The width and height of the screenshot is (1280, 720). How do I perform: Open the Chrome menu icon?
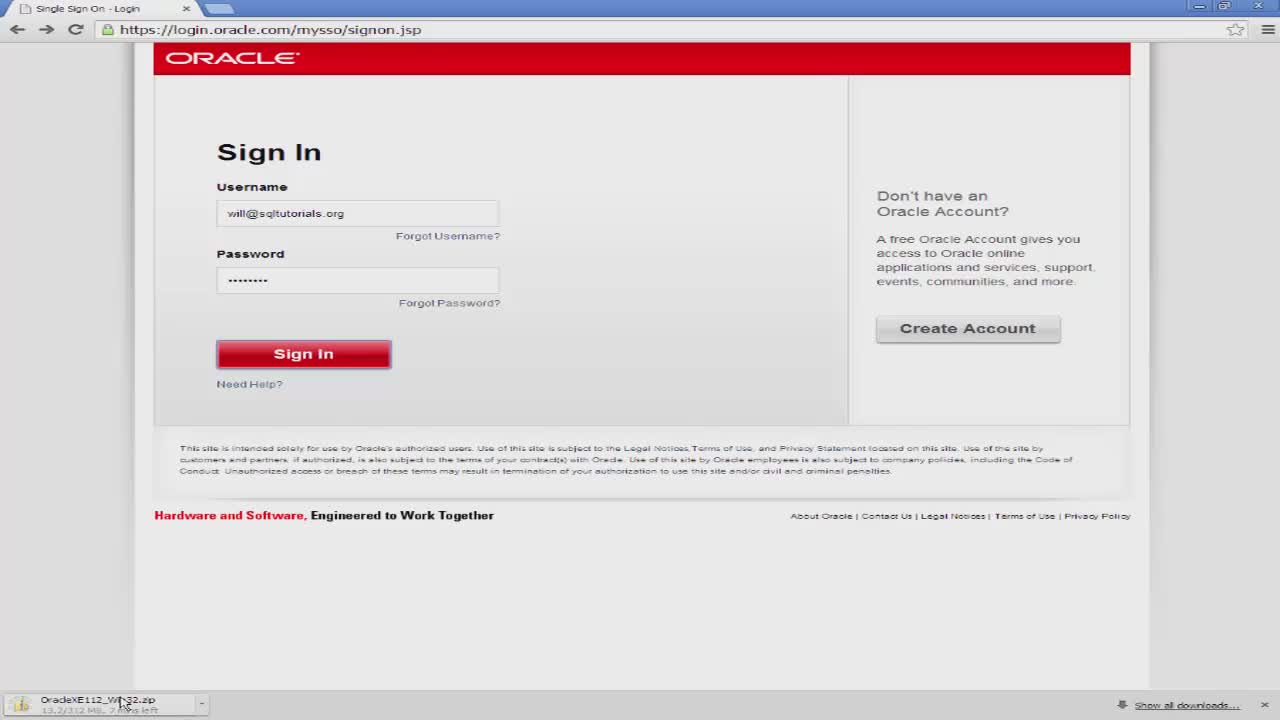click(1267, 29)
